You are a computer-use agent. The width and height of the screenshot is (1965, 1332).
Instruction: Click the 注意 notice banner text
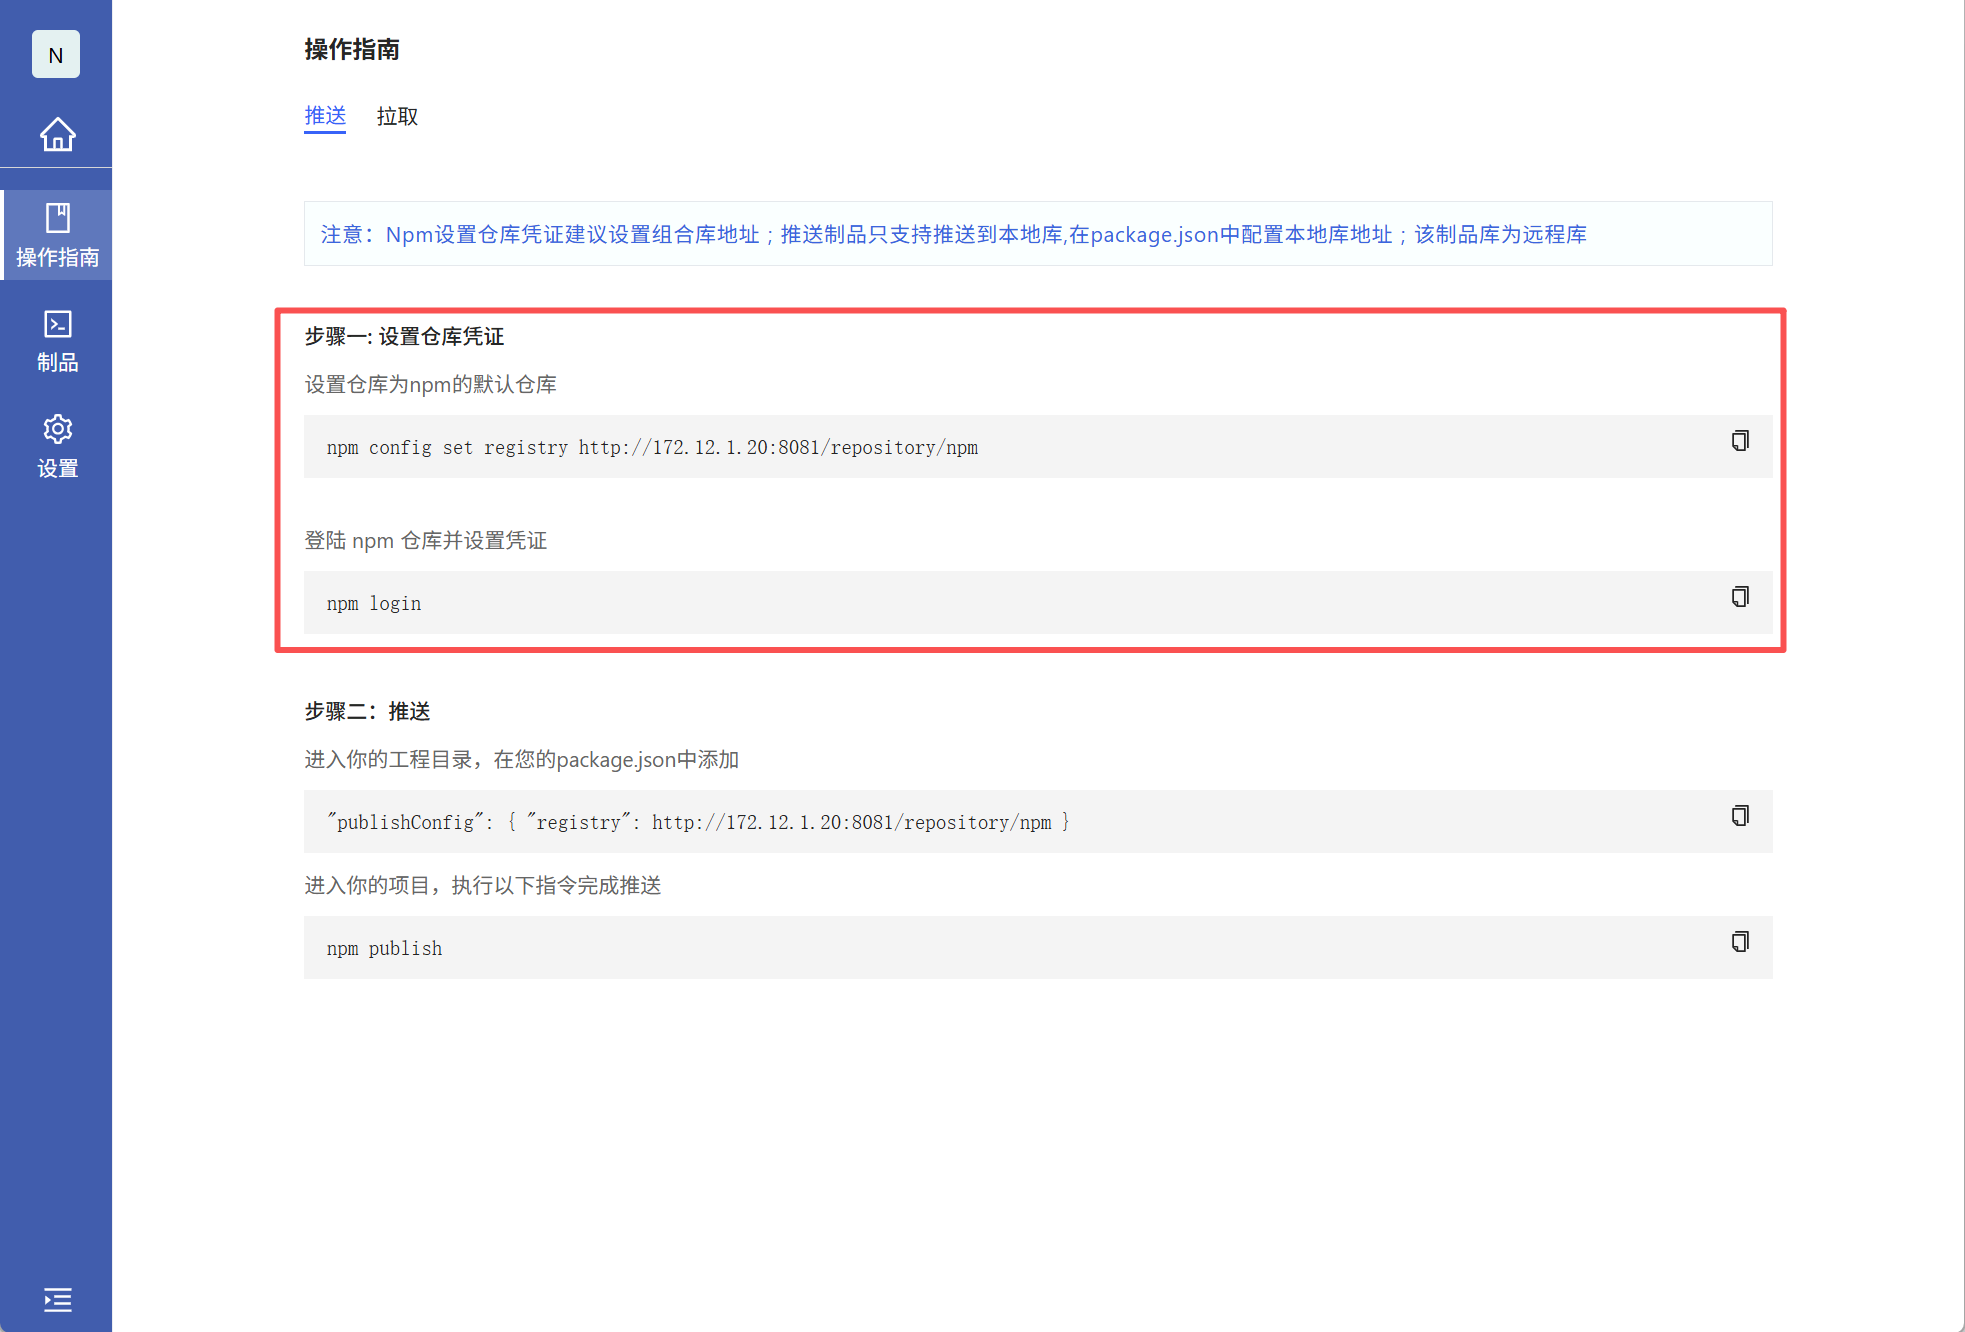952,234
